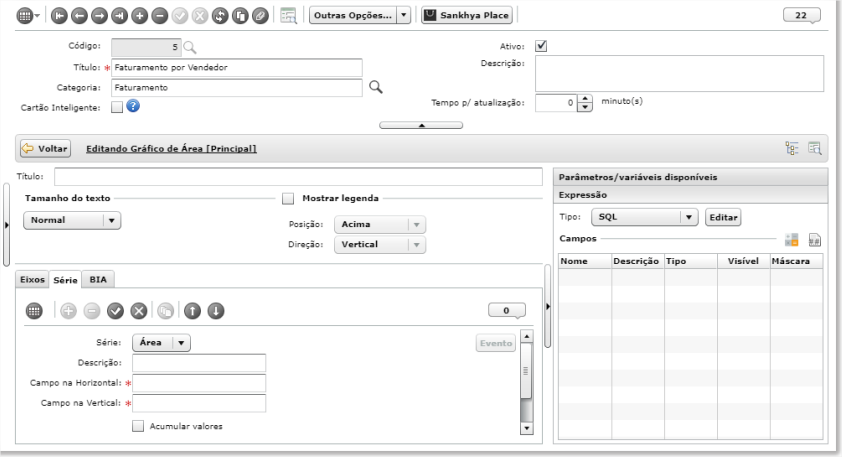Click Outras Opções button

click(x=353, y=15)
